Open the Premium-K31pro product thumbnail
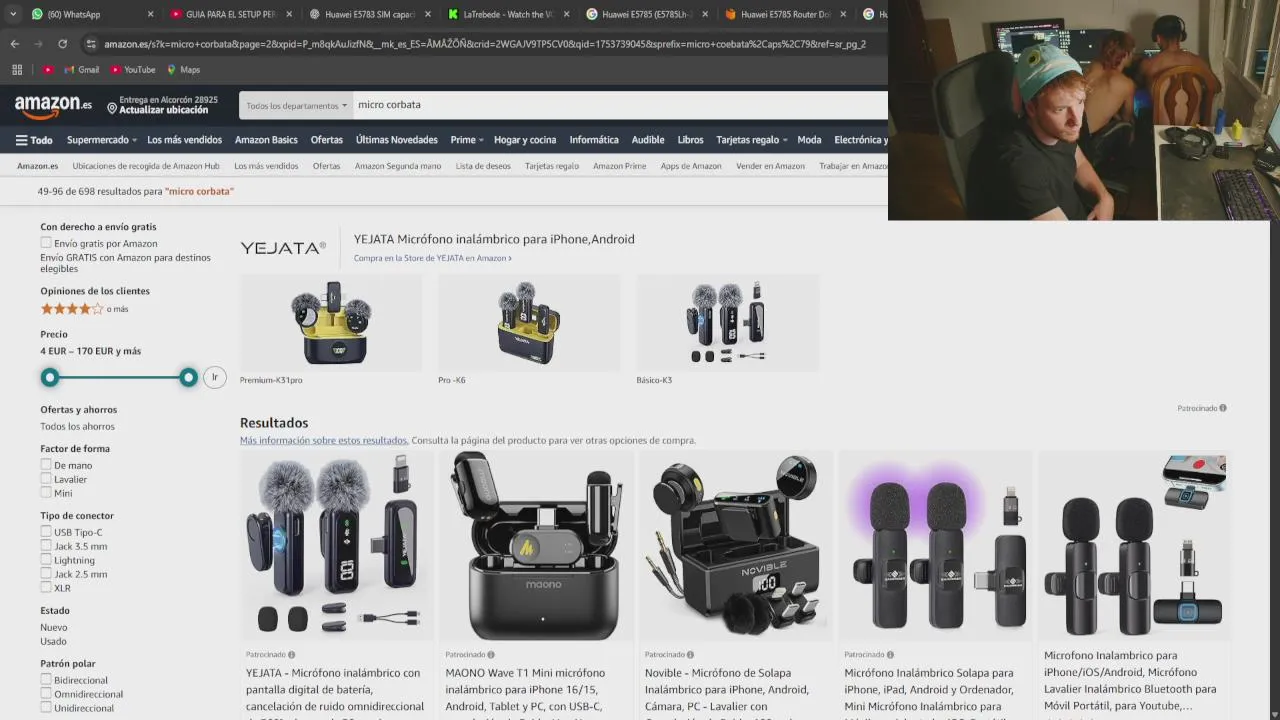The height and width of the screenshot is (720, 1280). click(x=331, y=323)
